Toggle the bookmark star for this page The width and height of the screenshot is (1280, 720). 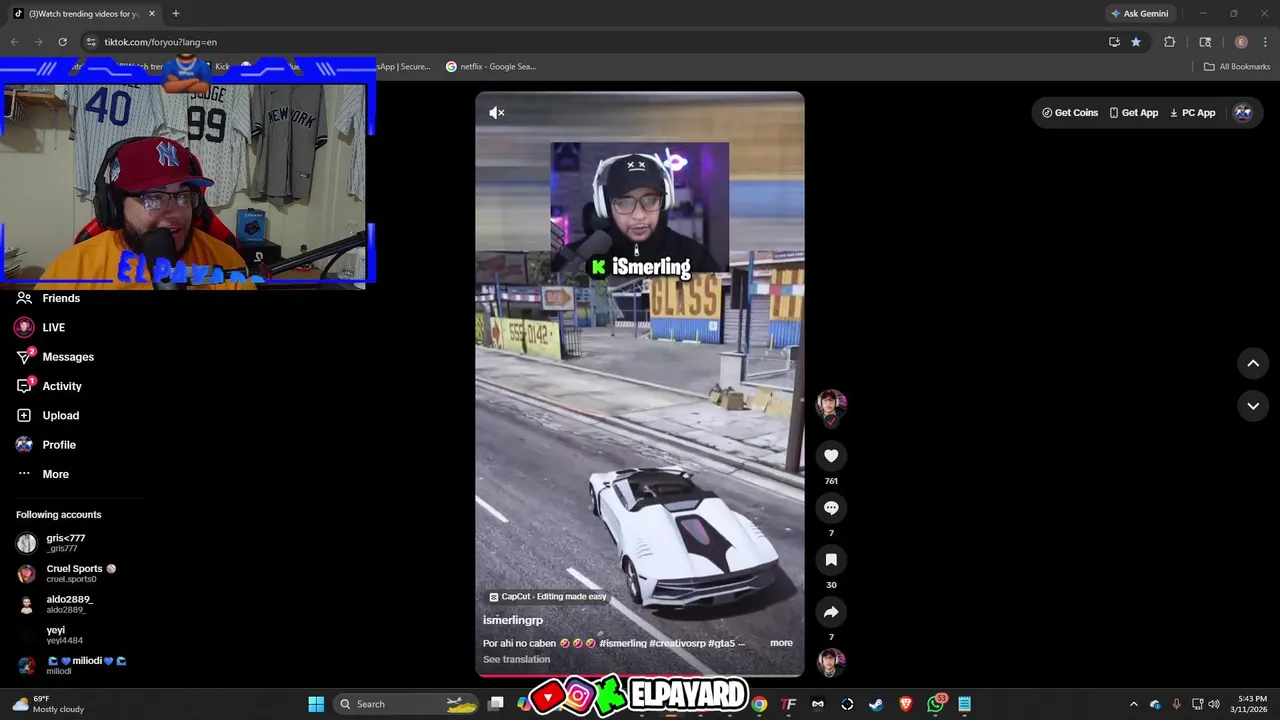[x=1136, y=42]
